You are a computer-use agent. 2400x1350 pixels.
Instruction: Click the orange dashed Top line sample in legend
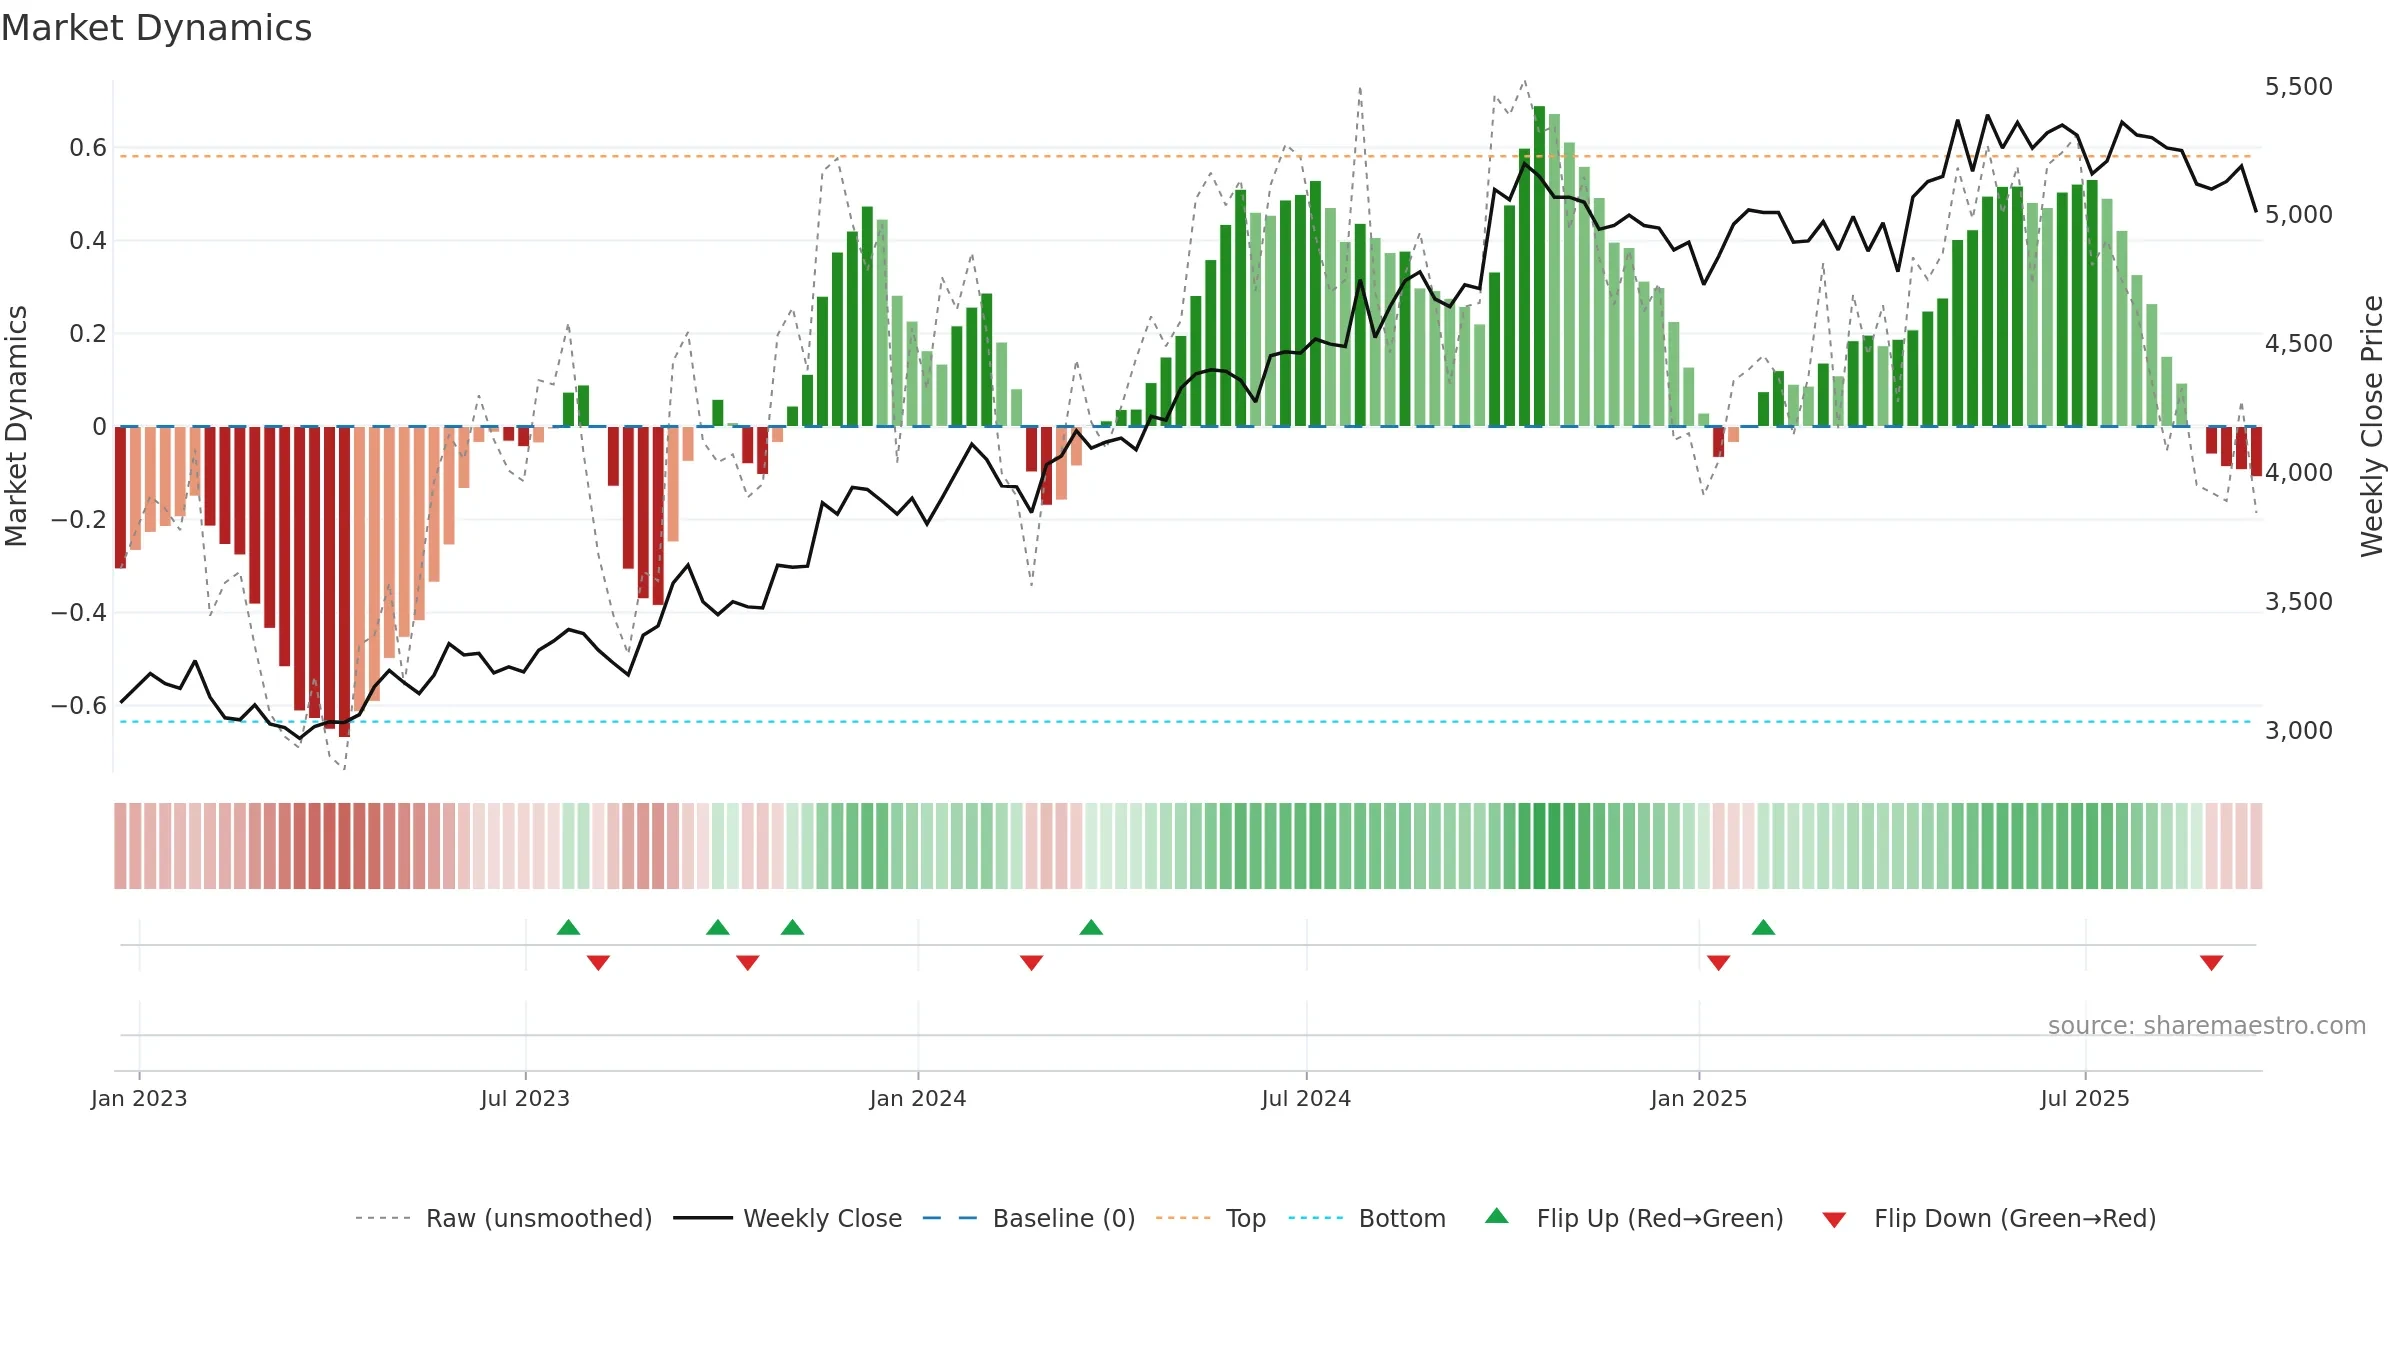tap(1183, 1218)
